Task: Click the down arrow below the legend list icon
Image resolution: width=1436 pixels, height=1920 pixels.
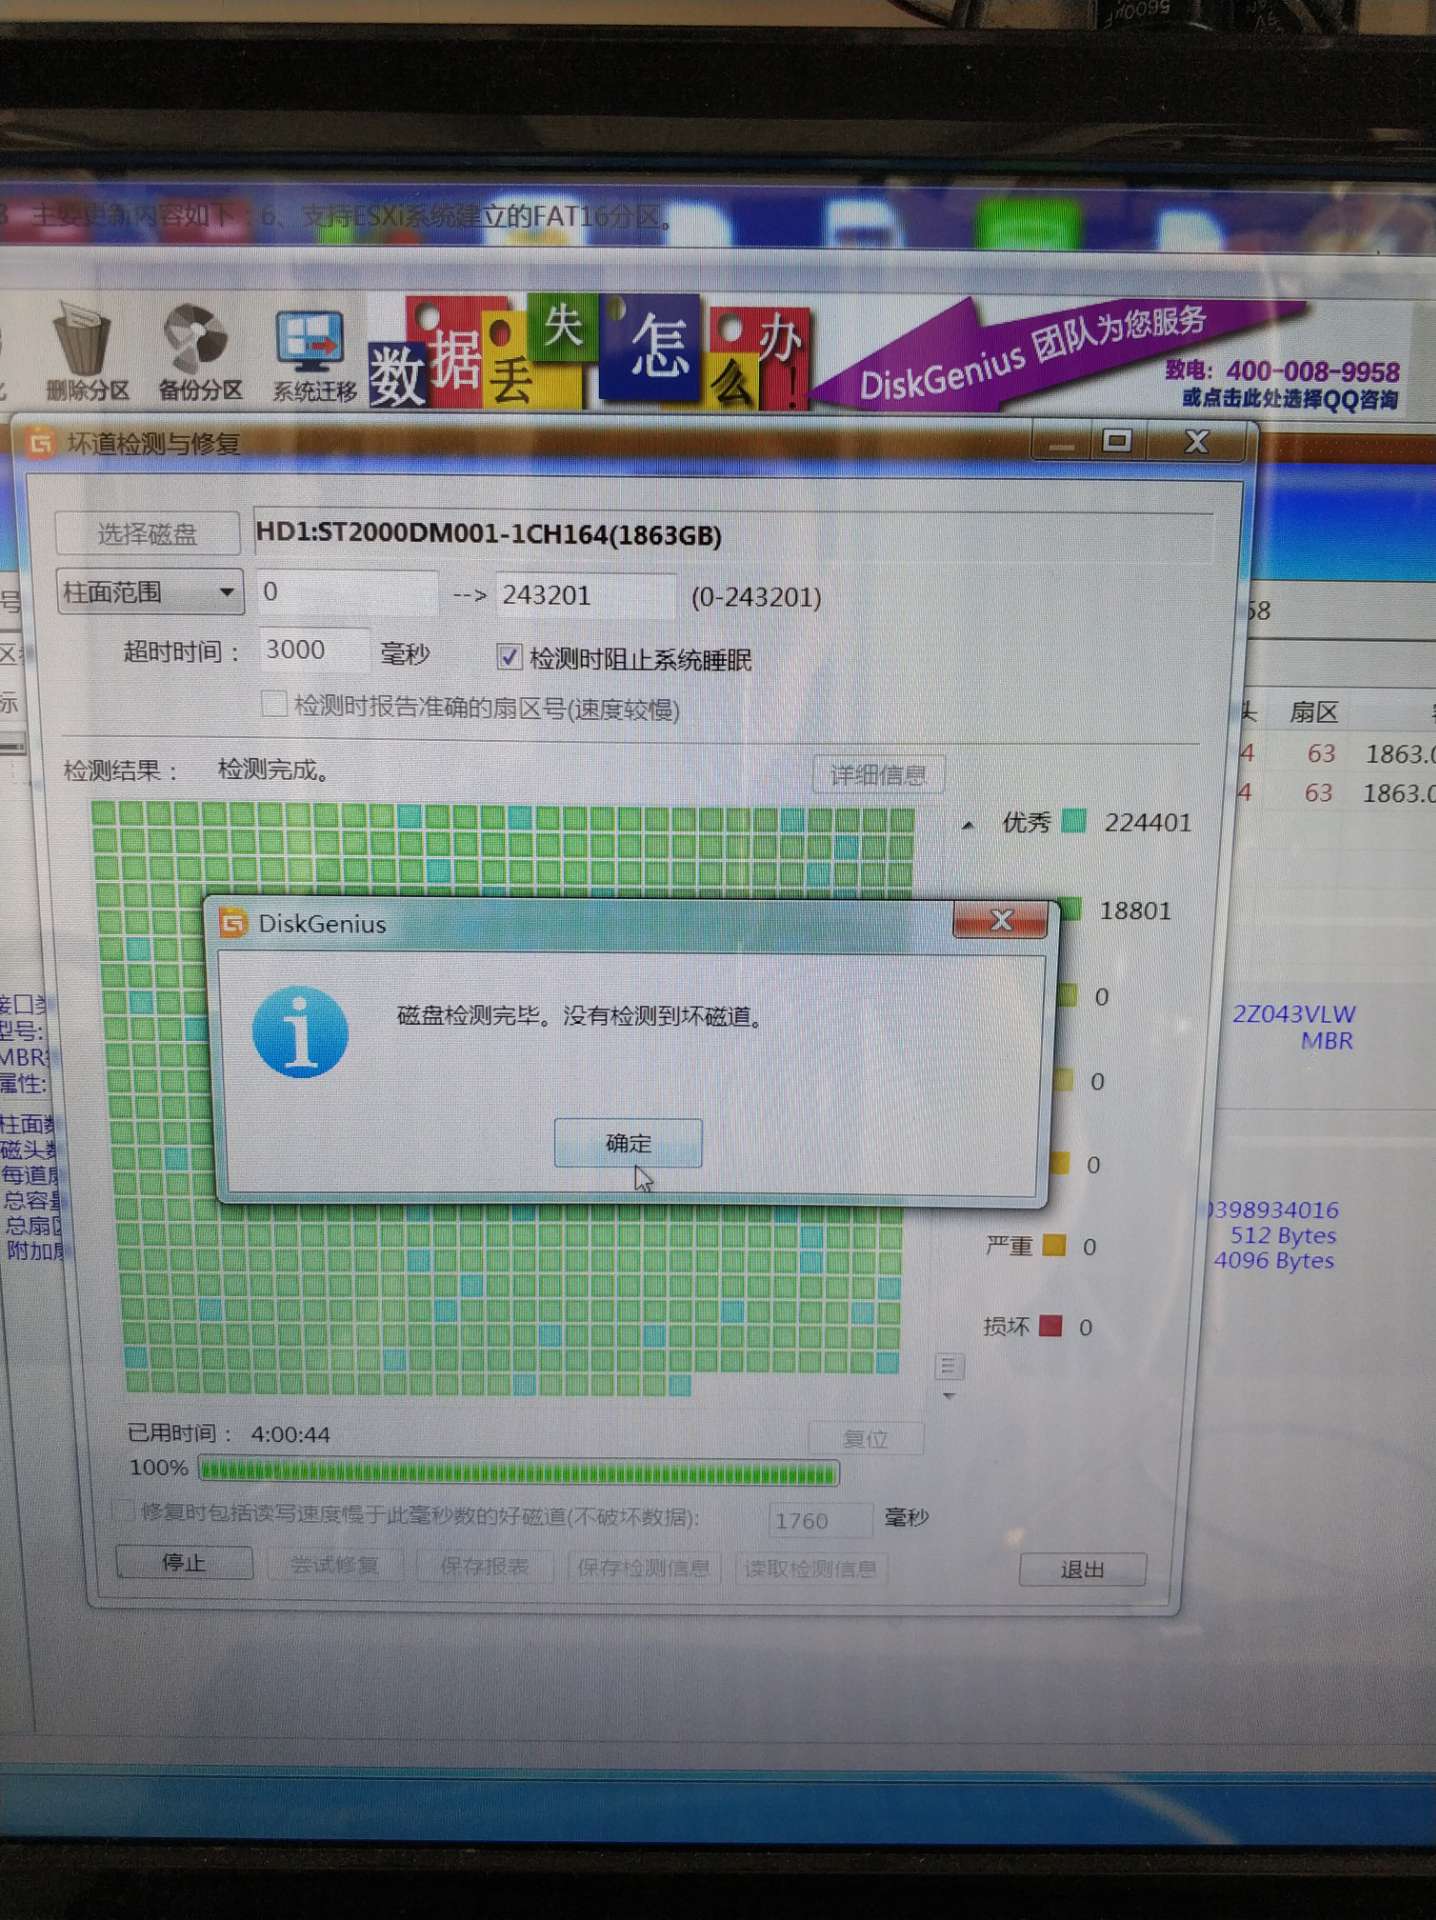Action: click(949, 1396)
